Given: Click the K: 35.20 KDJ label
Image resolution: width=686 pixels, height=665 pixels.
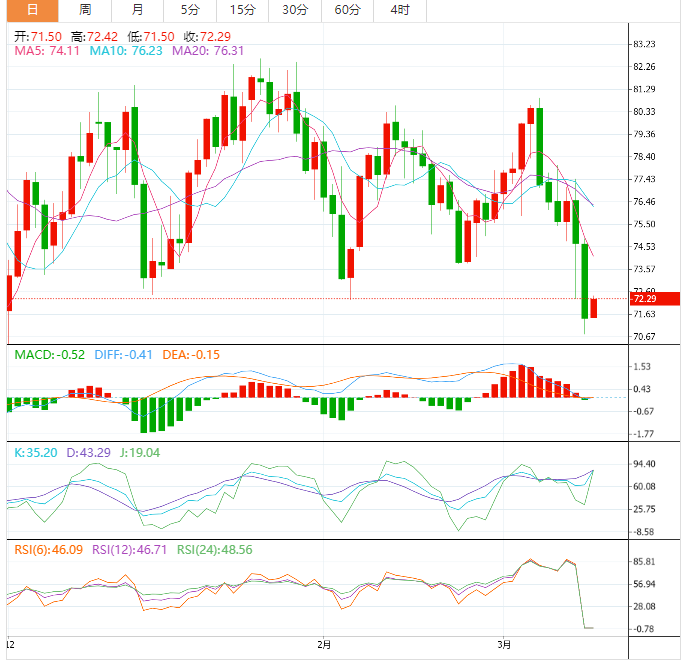Looking at the screenshot, I should click(35, 453).
